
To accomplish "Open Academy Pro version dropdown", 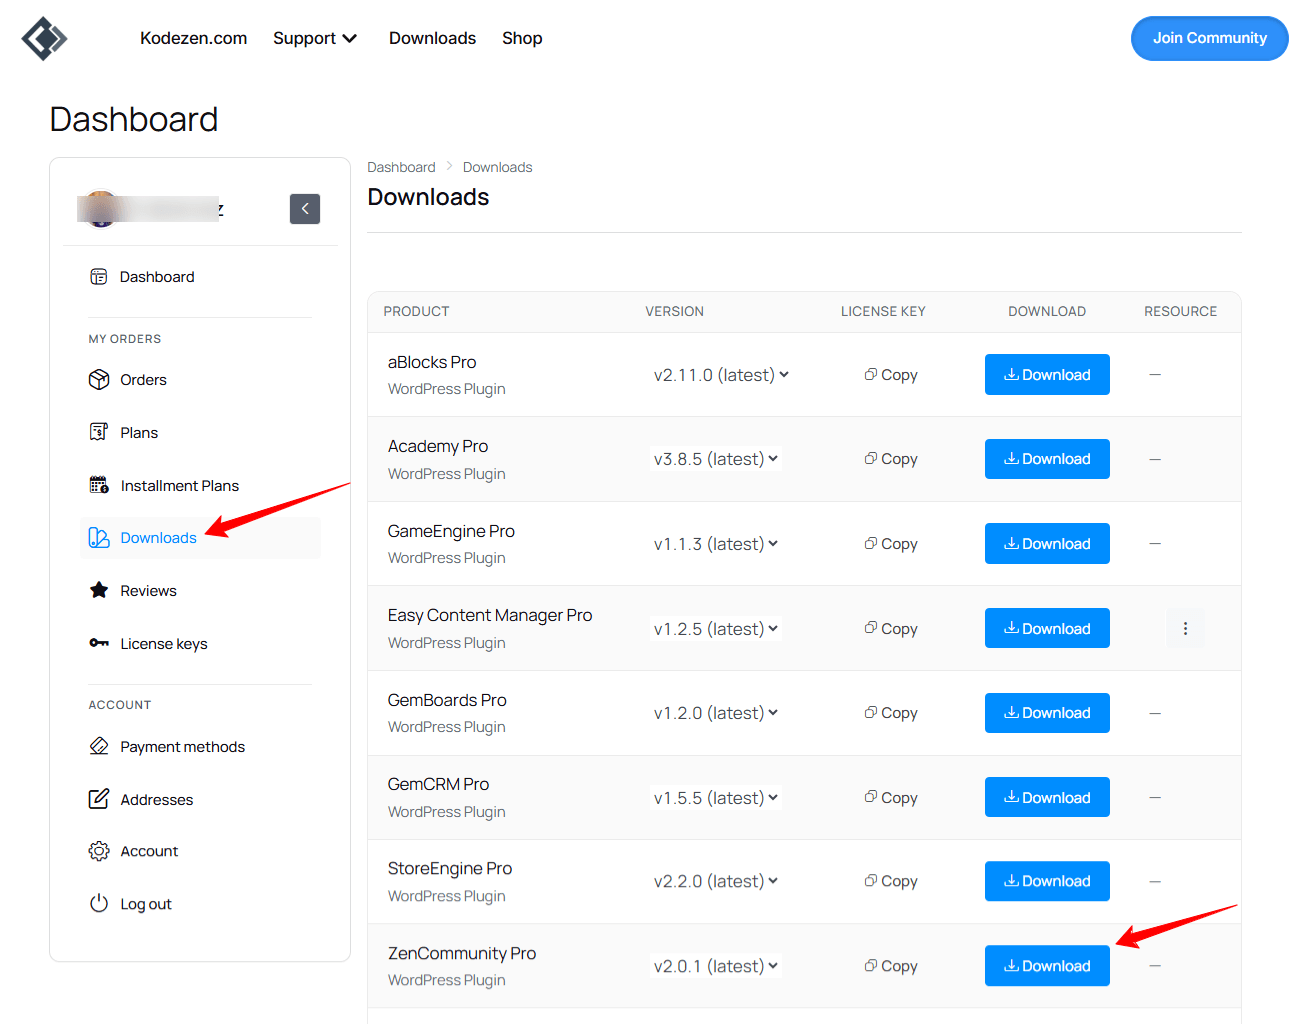I will click(716, 459).
